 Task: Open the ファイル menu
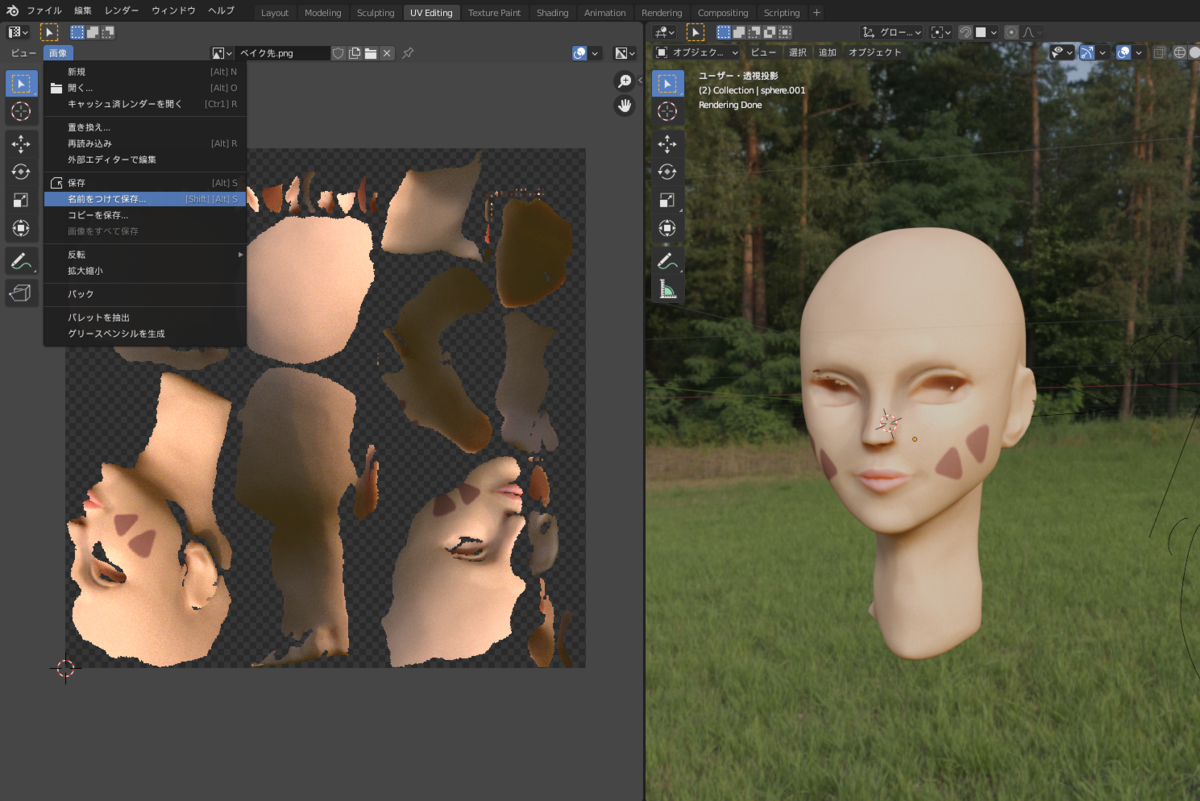click(44, 10)
